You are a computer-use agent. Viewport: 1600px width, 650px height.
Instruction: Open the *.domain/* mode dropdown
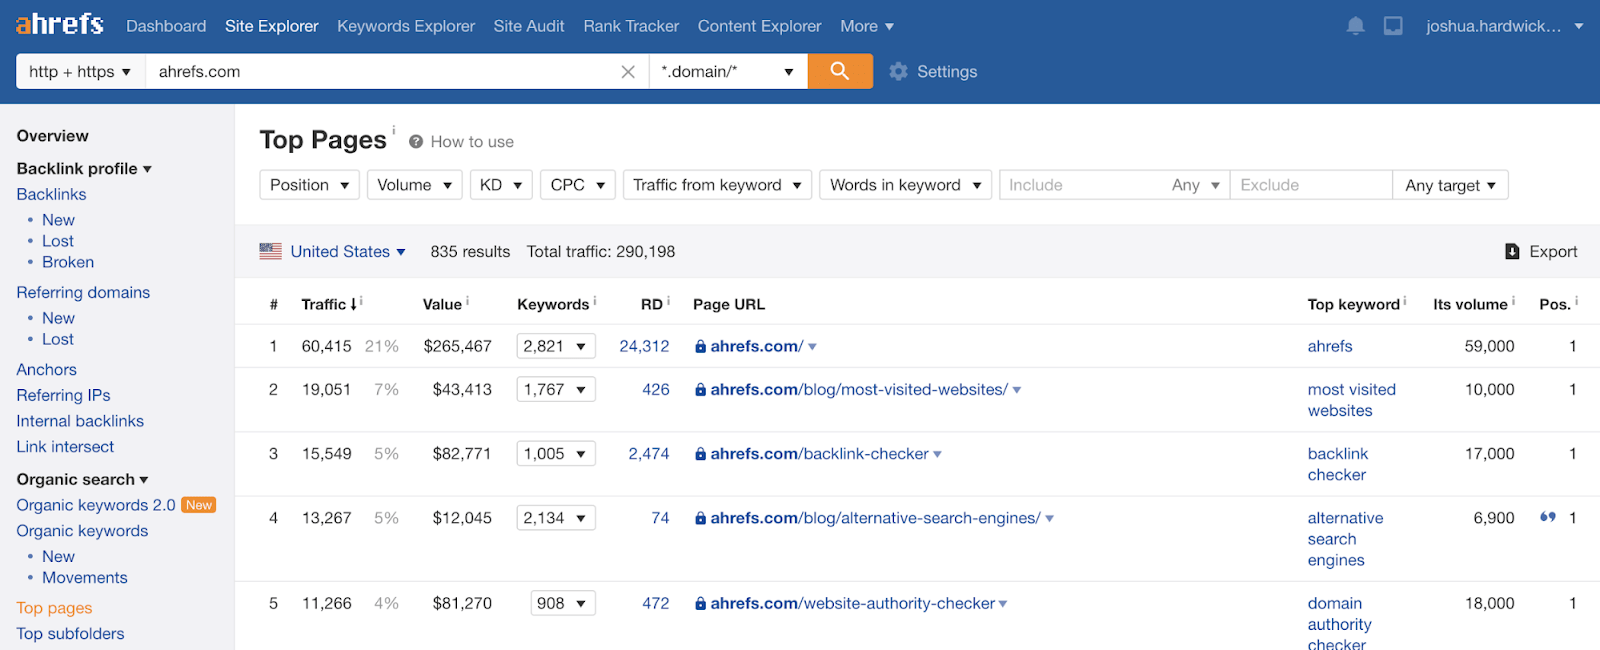click(728, 72)
